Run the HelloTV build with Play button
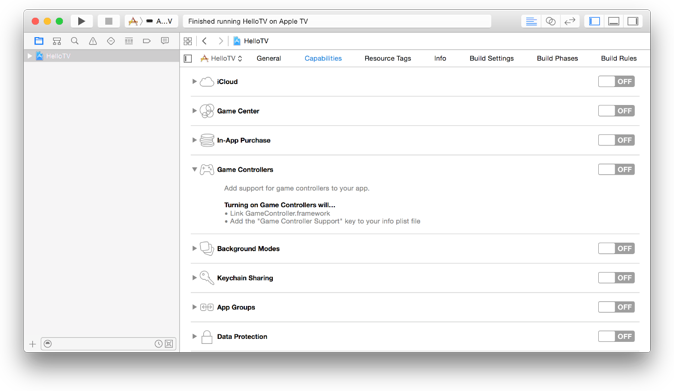Viewport: 674px width, 391px height. 81,21
